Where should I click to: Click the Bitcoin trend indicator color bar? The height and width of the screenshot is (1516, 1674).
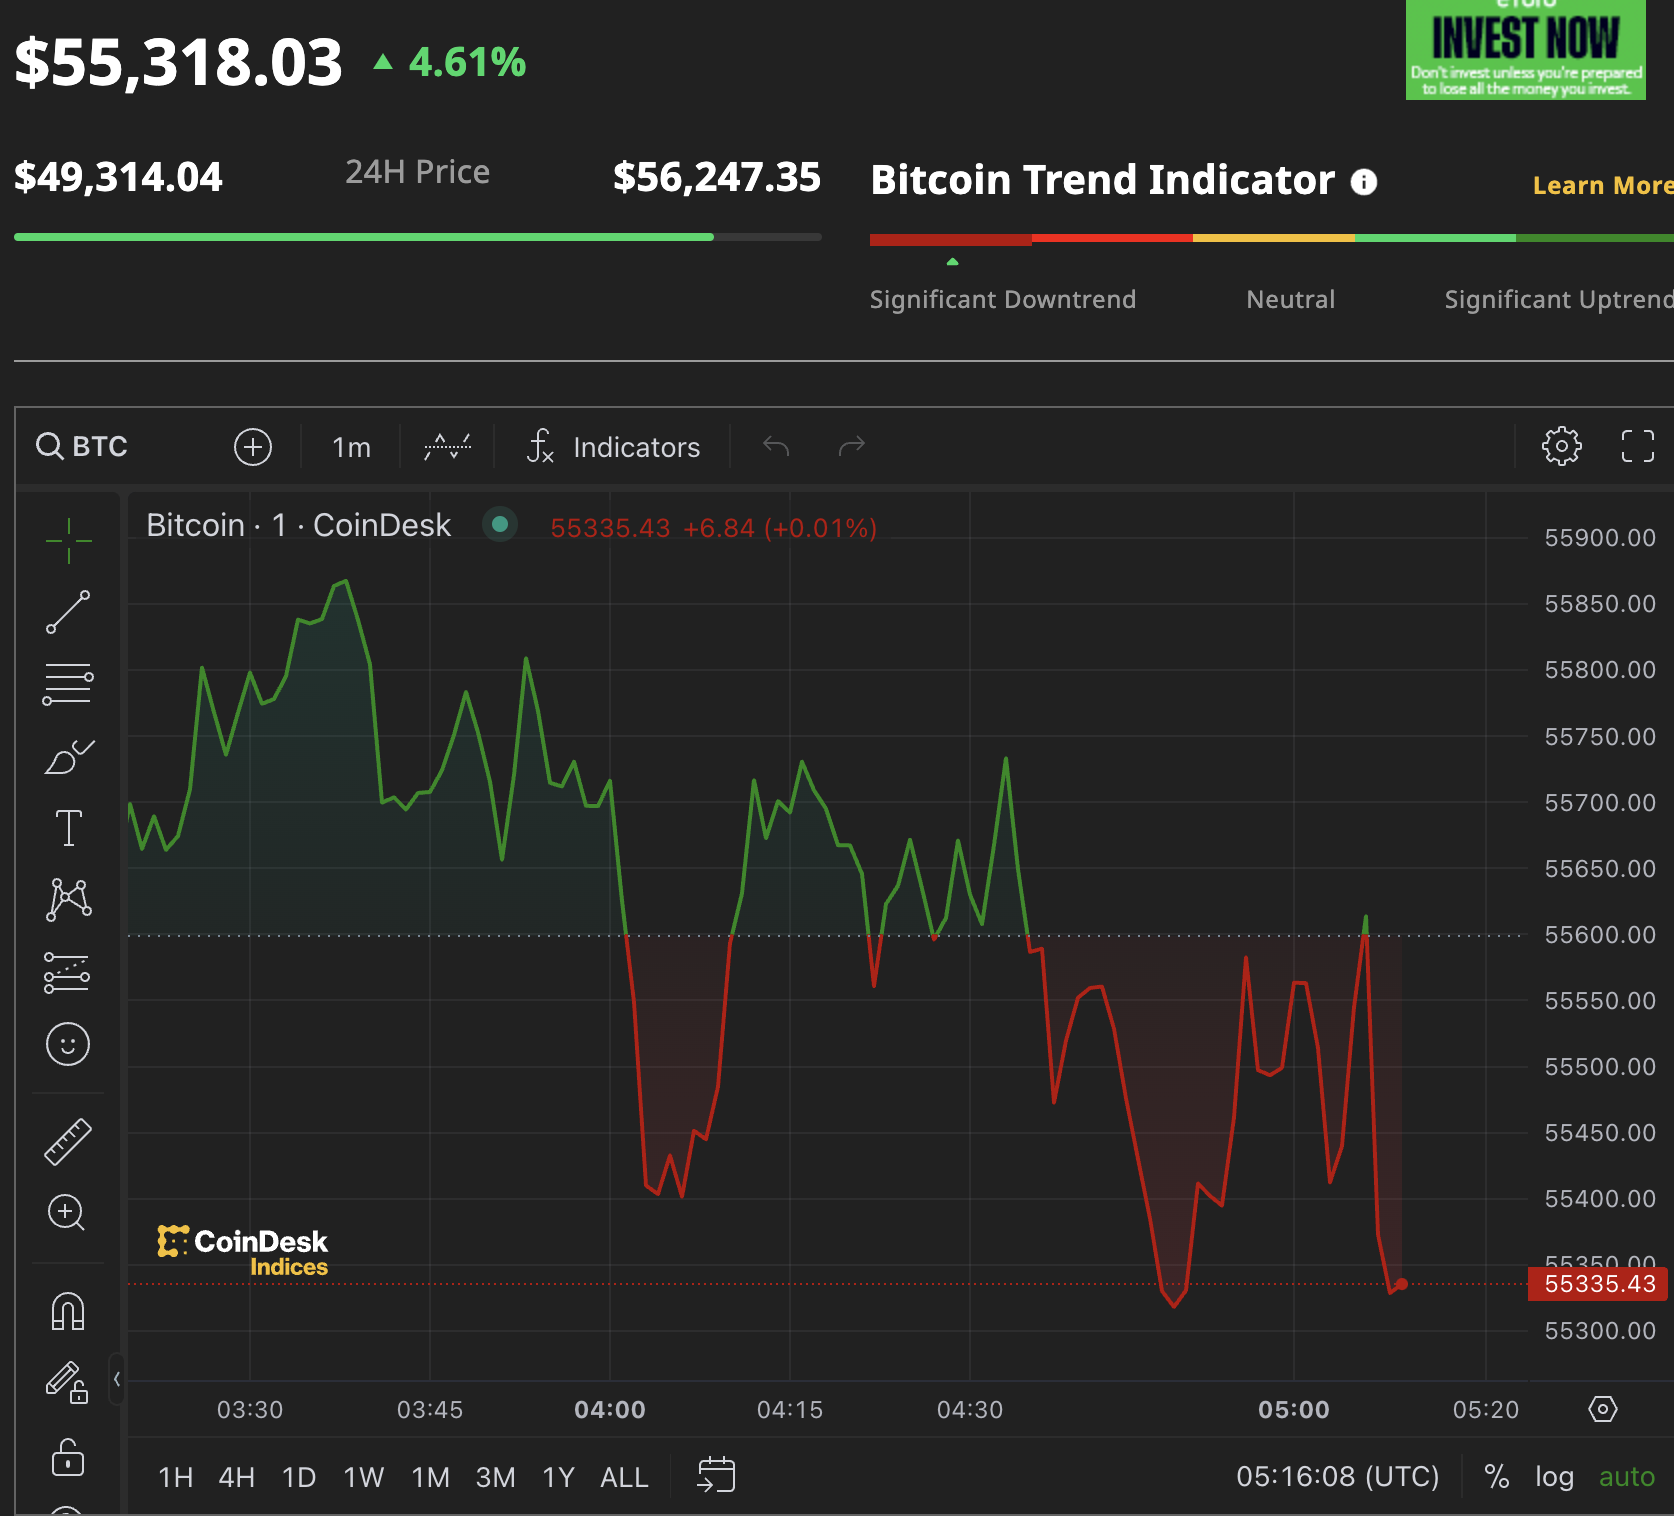click(x=1272, y=239)
